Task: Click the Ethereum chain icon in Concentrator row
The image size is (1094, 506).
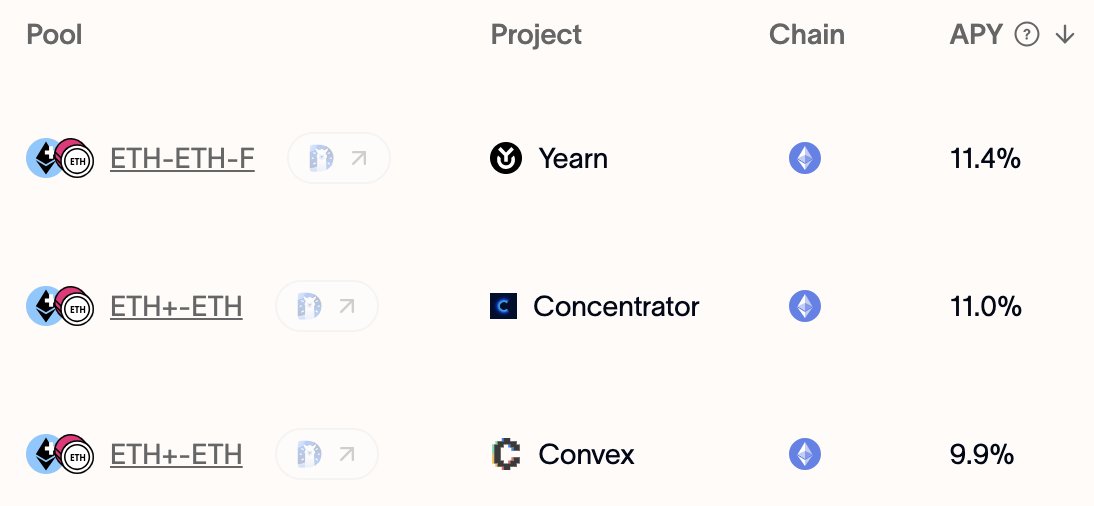Action: click(x=804, y=306)
